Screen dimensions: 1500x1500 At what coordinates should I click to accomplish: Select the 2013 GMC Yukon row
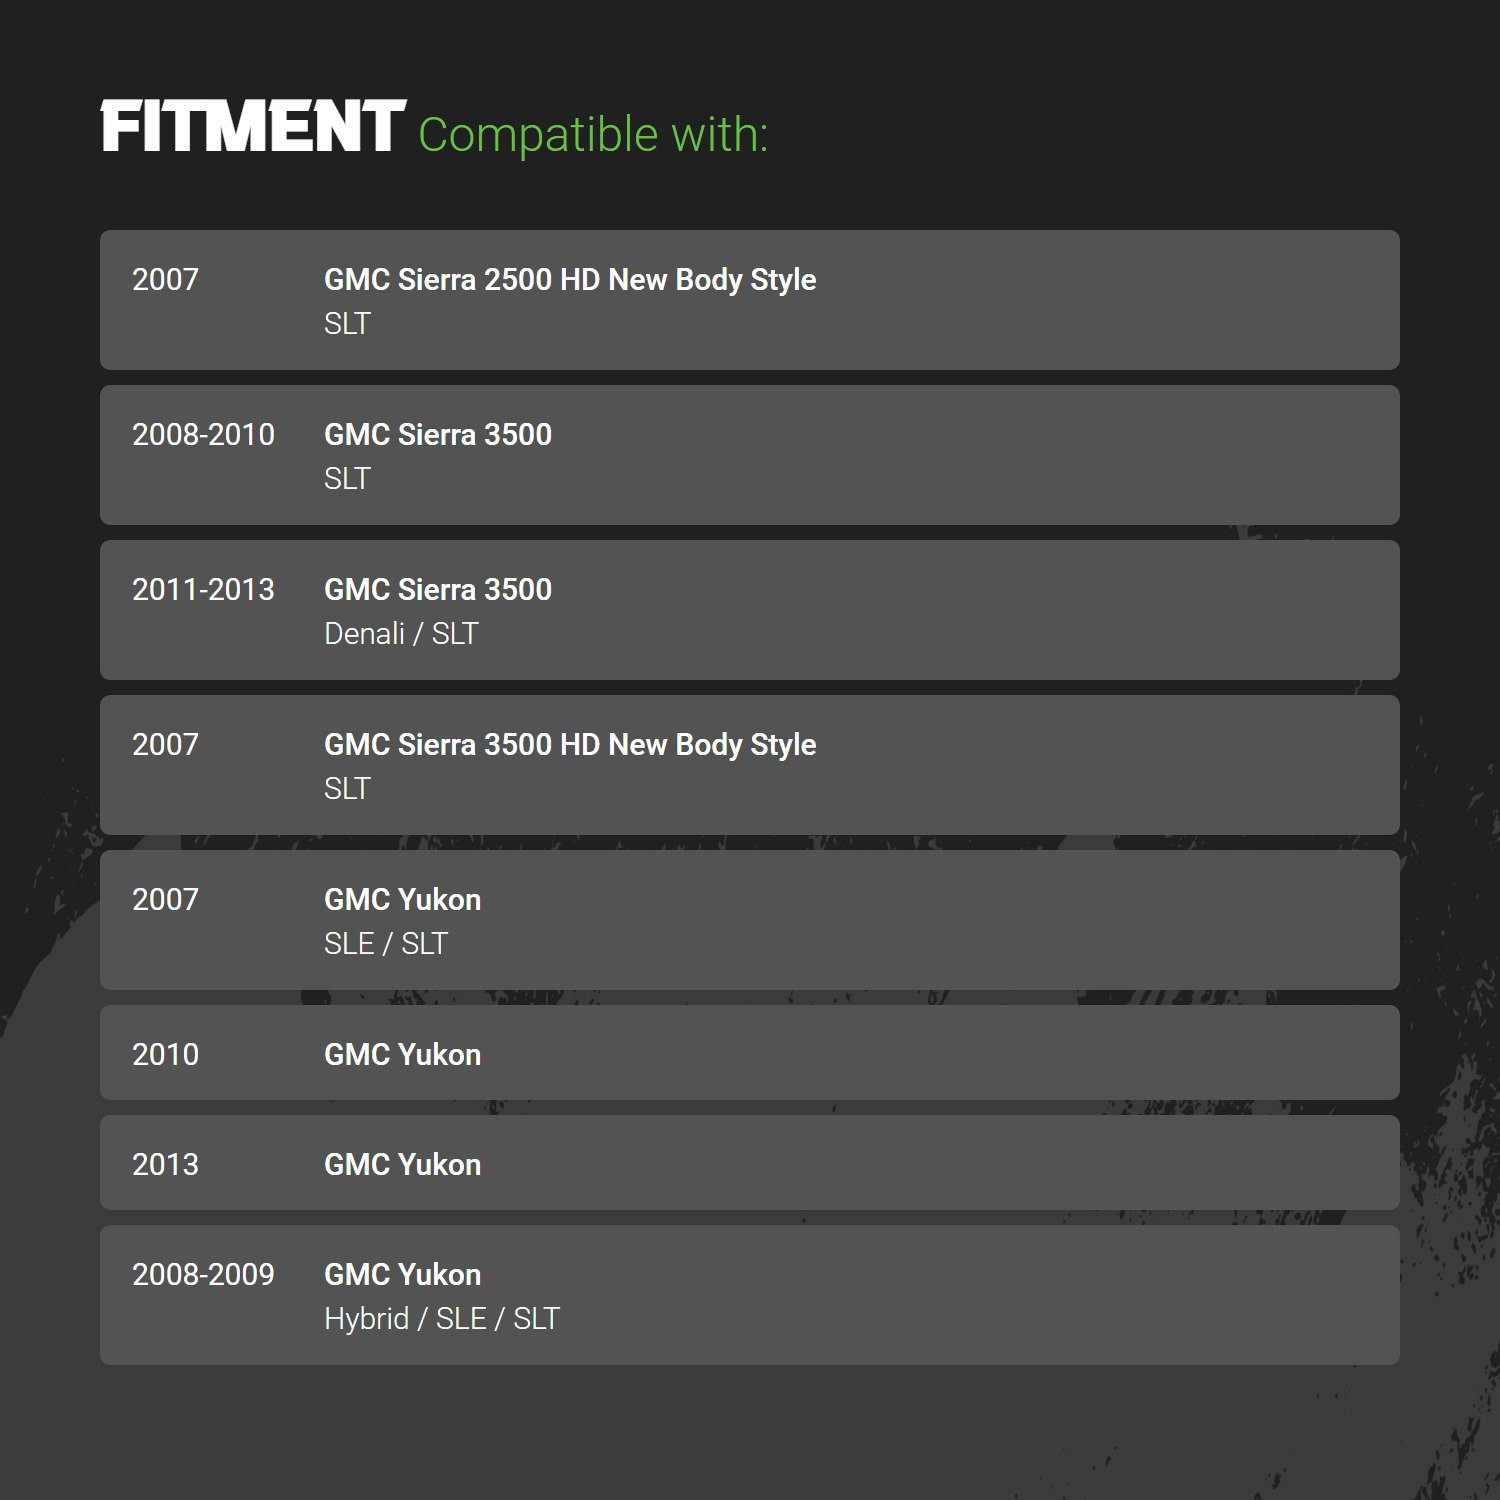tap(750, 1163)
